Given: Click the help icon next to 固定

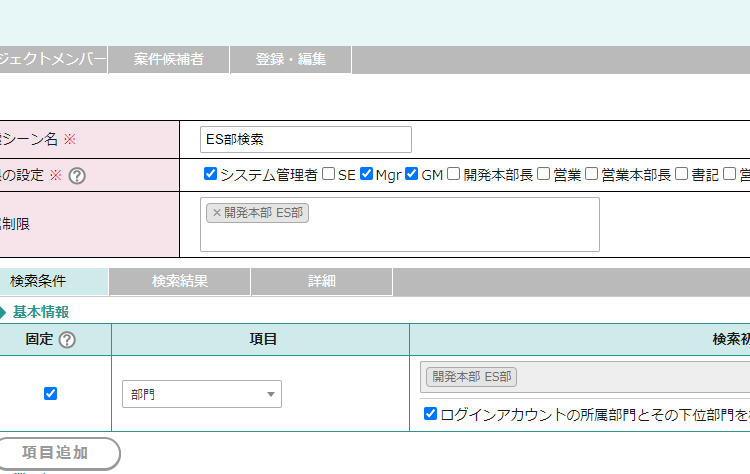Looking at the screenshot, I should [x=67, y=340].
